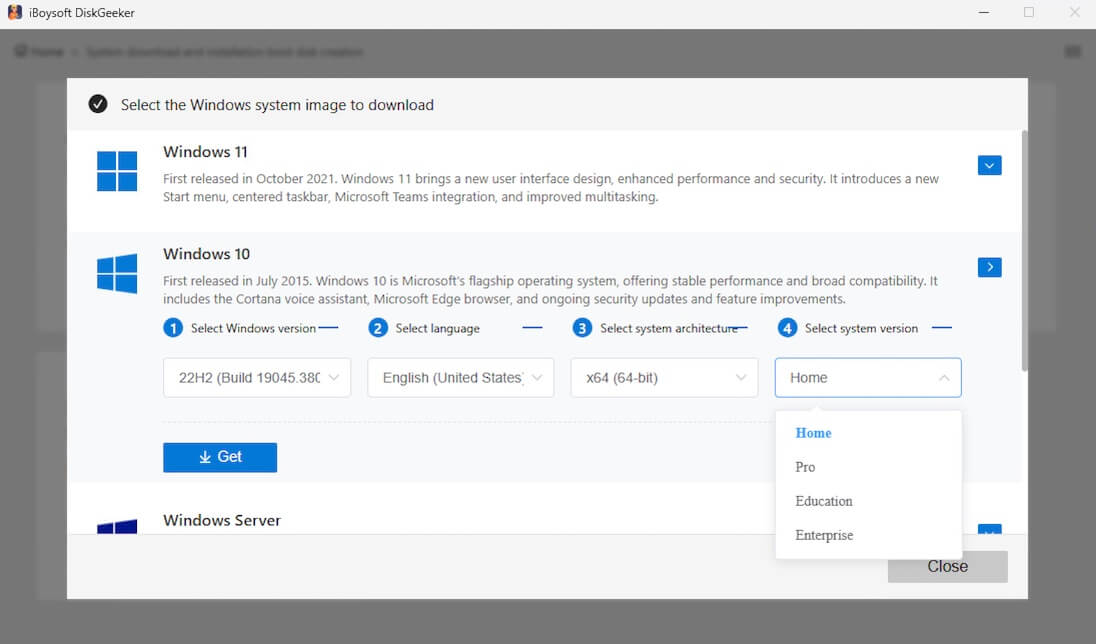1096x644 pixels.
Task: Click the checkmark icon beside dialog title
Action: point(98,104)
